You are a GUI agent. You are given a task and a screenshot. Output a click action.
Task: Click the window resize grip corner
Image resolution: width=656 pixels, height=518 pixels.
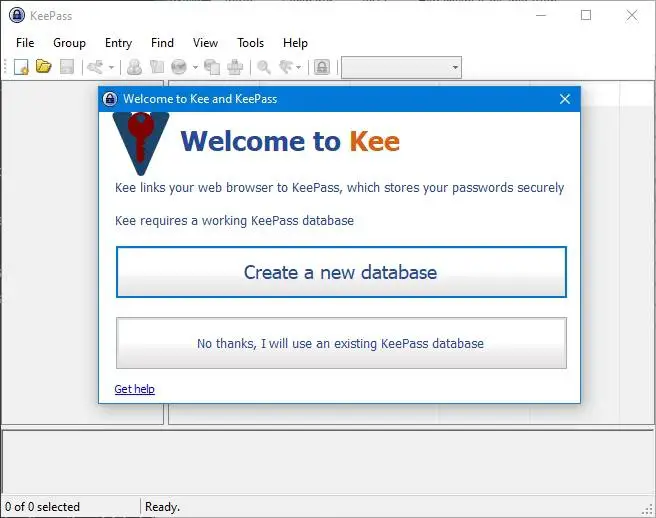[x=647, y=509]
